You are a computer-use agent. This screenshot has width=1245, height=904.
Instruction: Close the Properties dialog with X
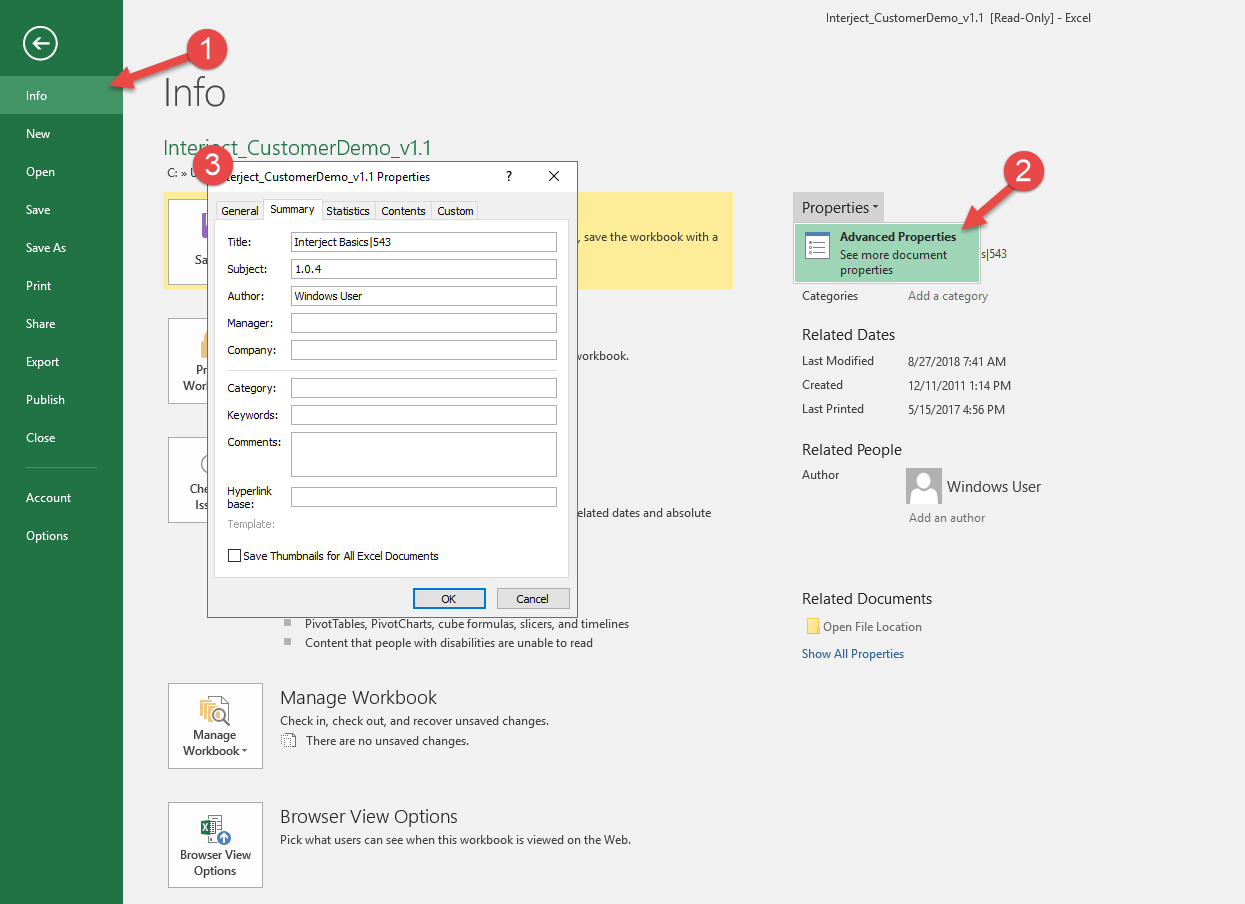(554, 177)
